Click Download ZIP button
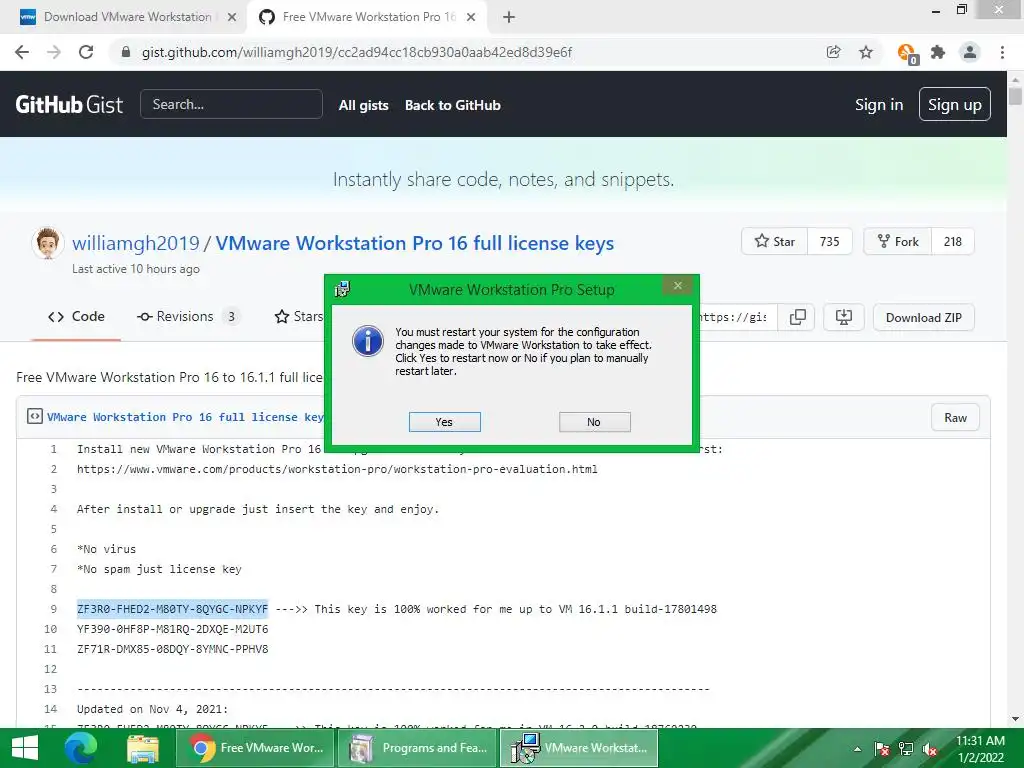 pyautogui.click(x=923, y=317)
